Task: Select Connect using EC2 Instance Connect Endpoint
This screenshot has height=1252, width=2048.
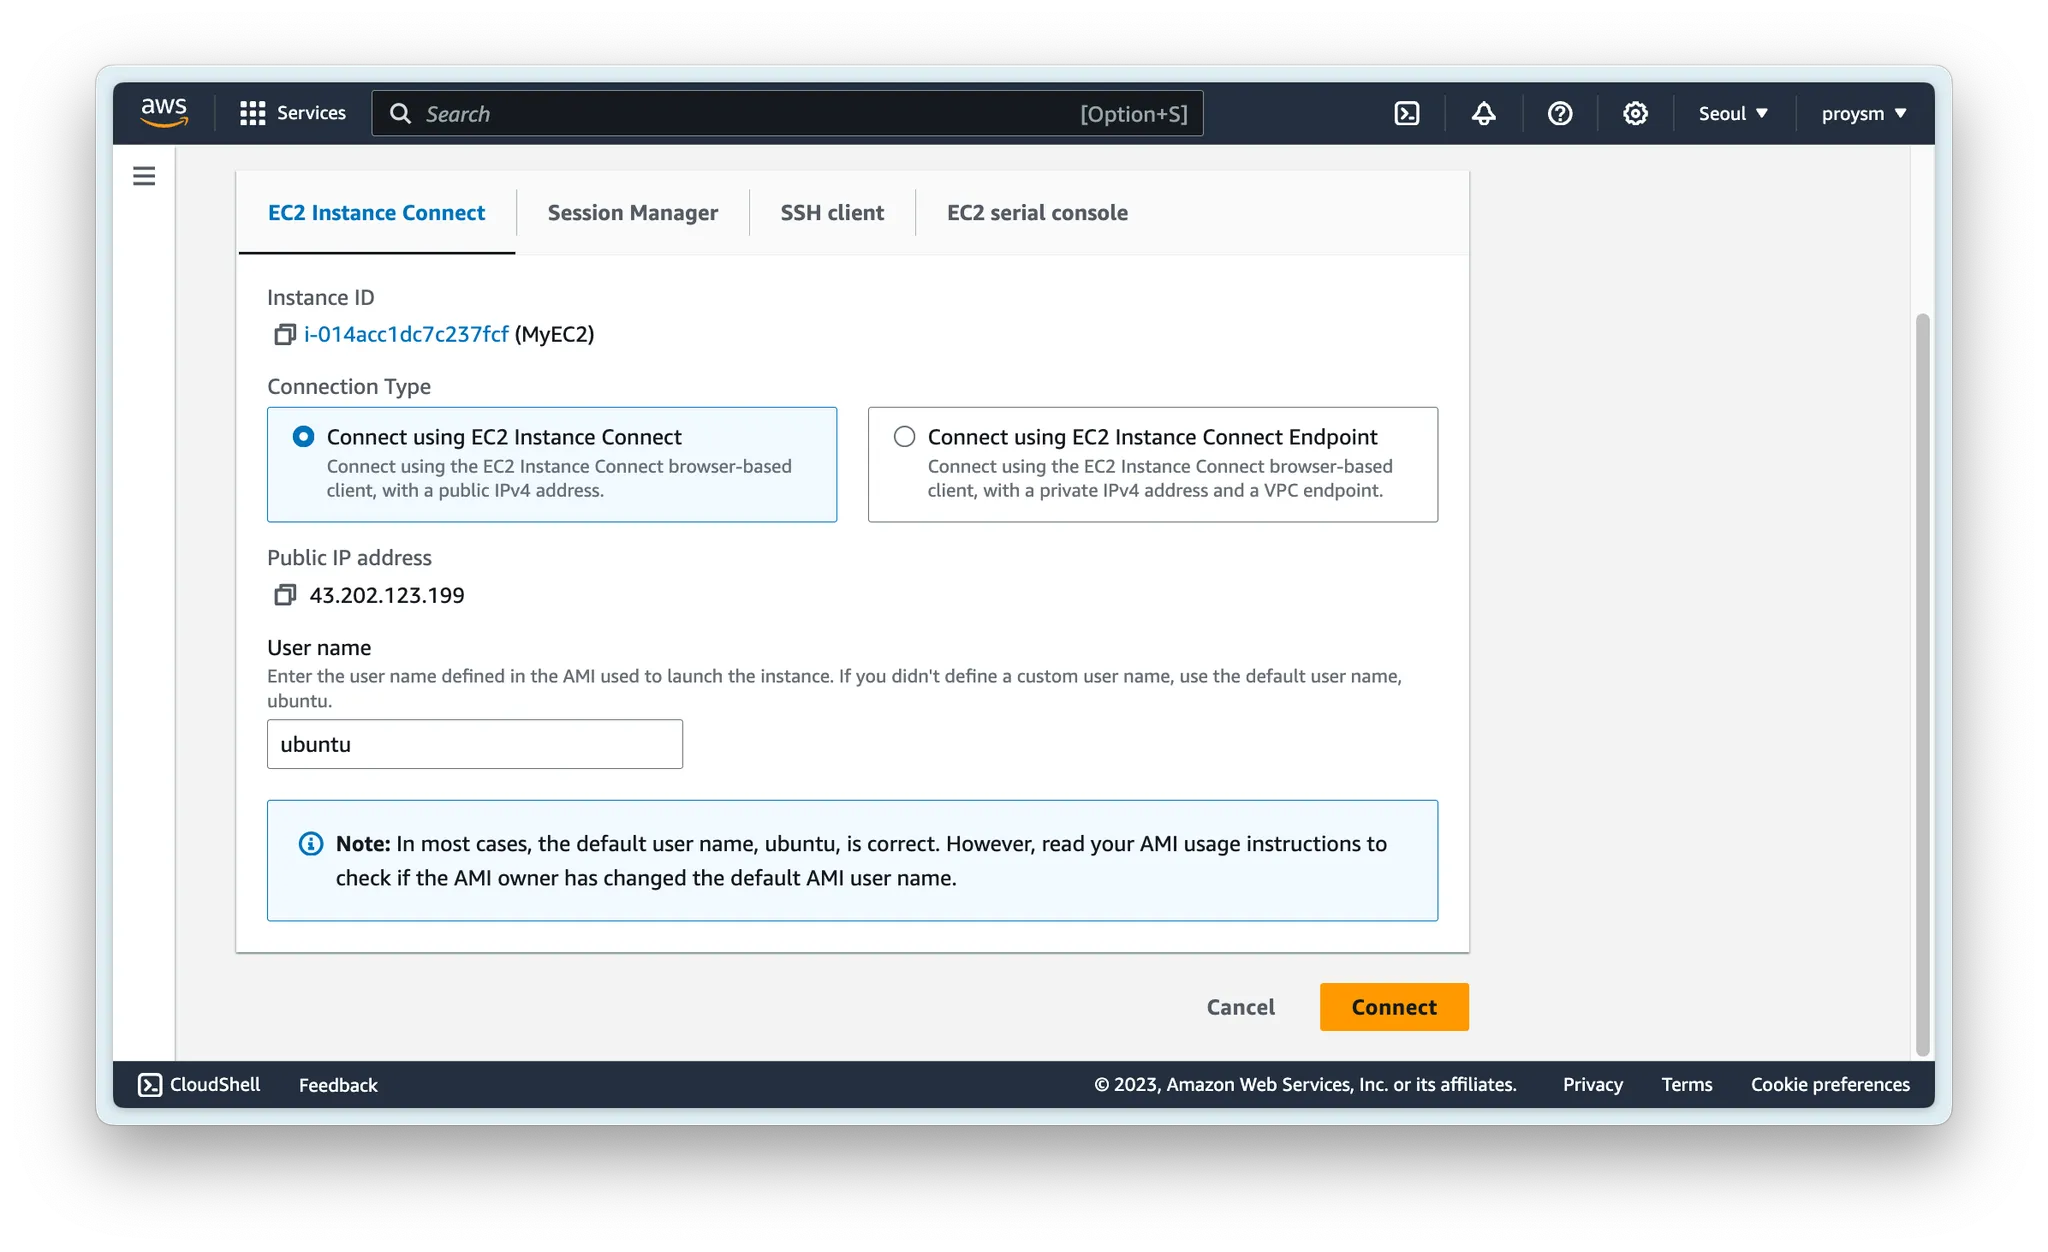Action: click(x=904, y=437)
